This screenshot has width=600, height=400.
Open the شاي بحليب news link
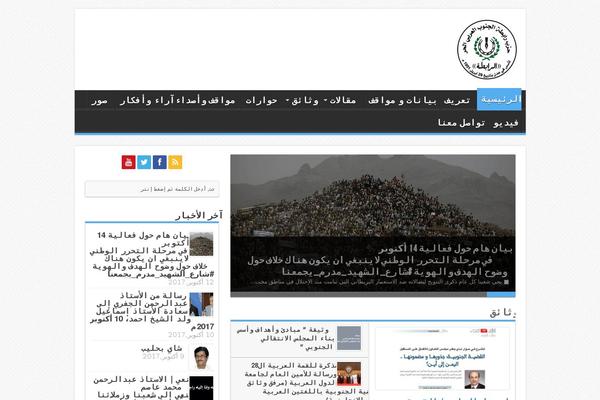point(161,348)
